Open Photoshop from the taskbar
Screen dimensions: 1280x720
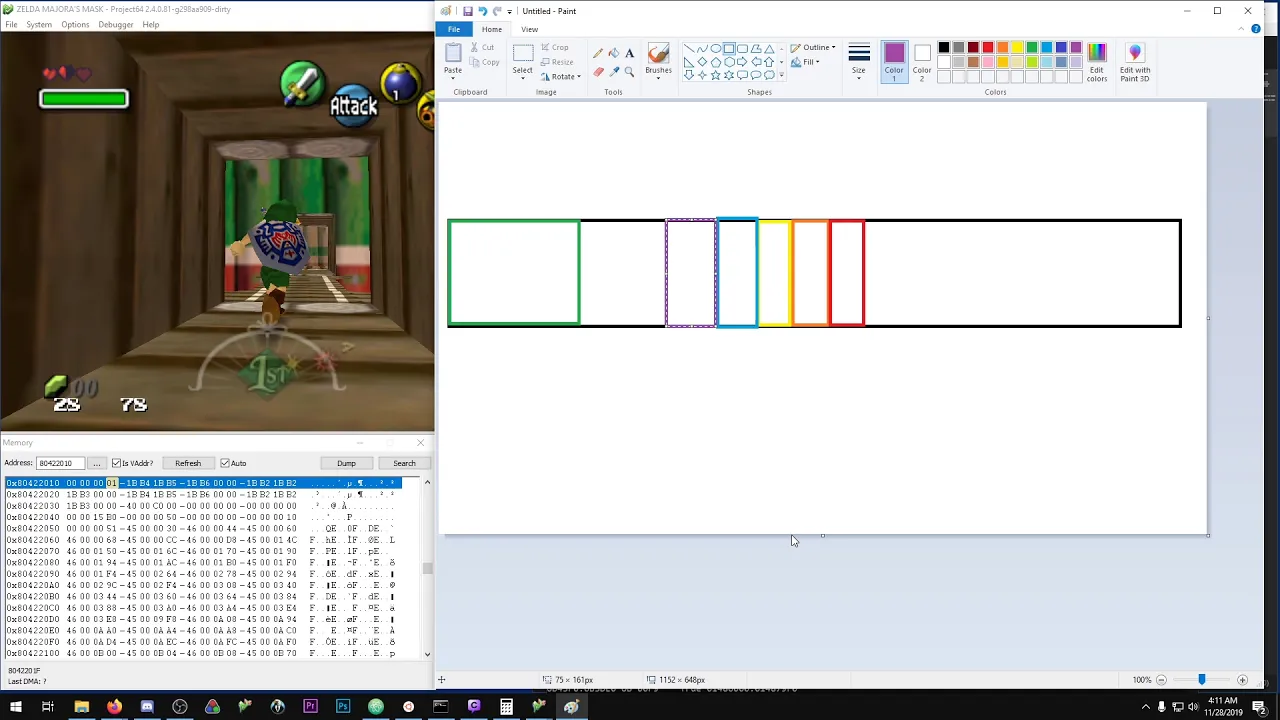(343, 707)
